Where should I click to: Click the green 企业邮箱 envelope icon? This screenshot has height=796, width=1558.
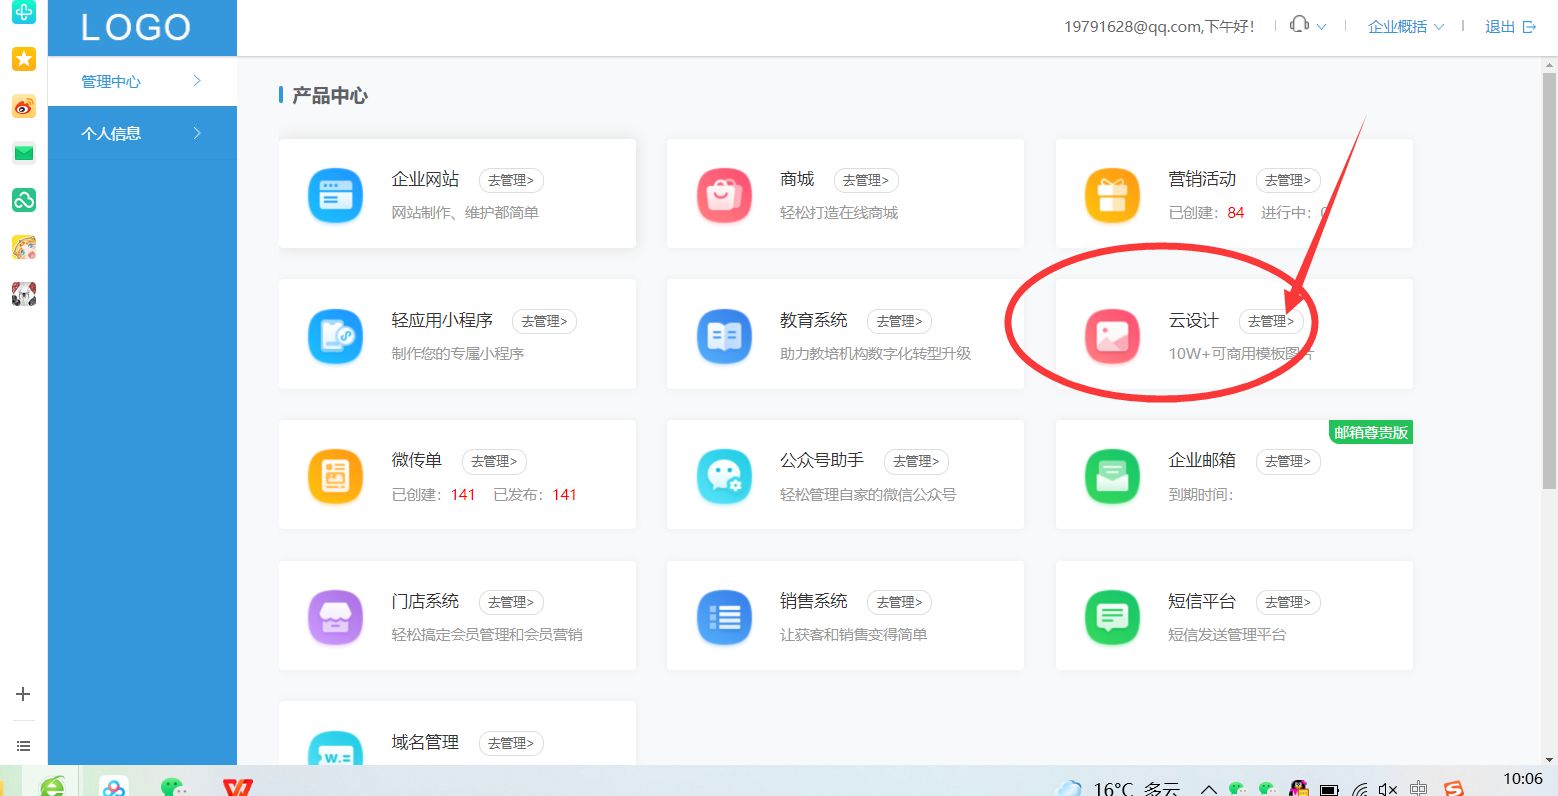pos(1112,477)
